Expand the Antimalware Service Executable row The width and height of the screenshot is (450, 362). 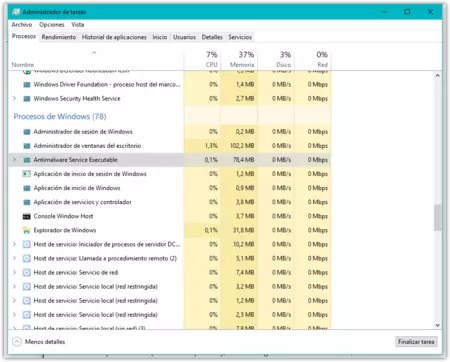(x=14, y=160)
